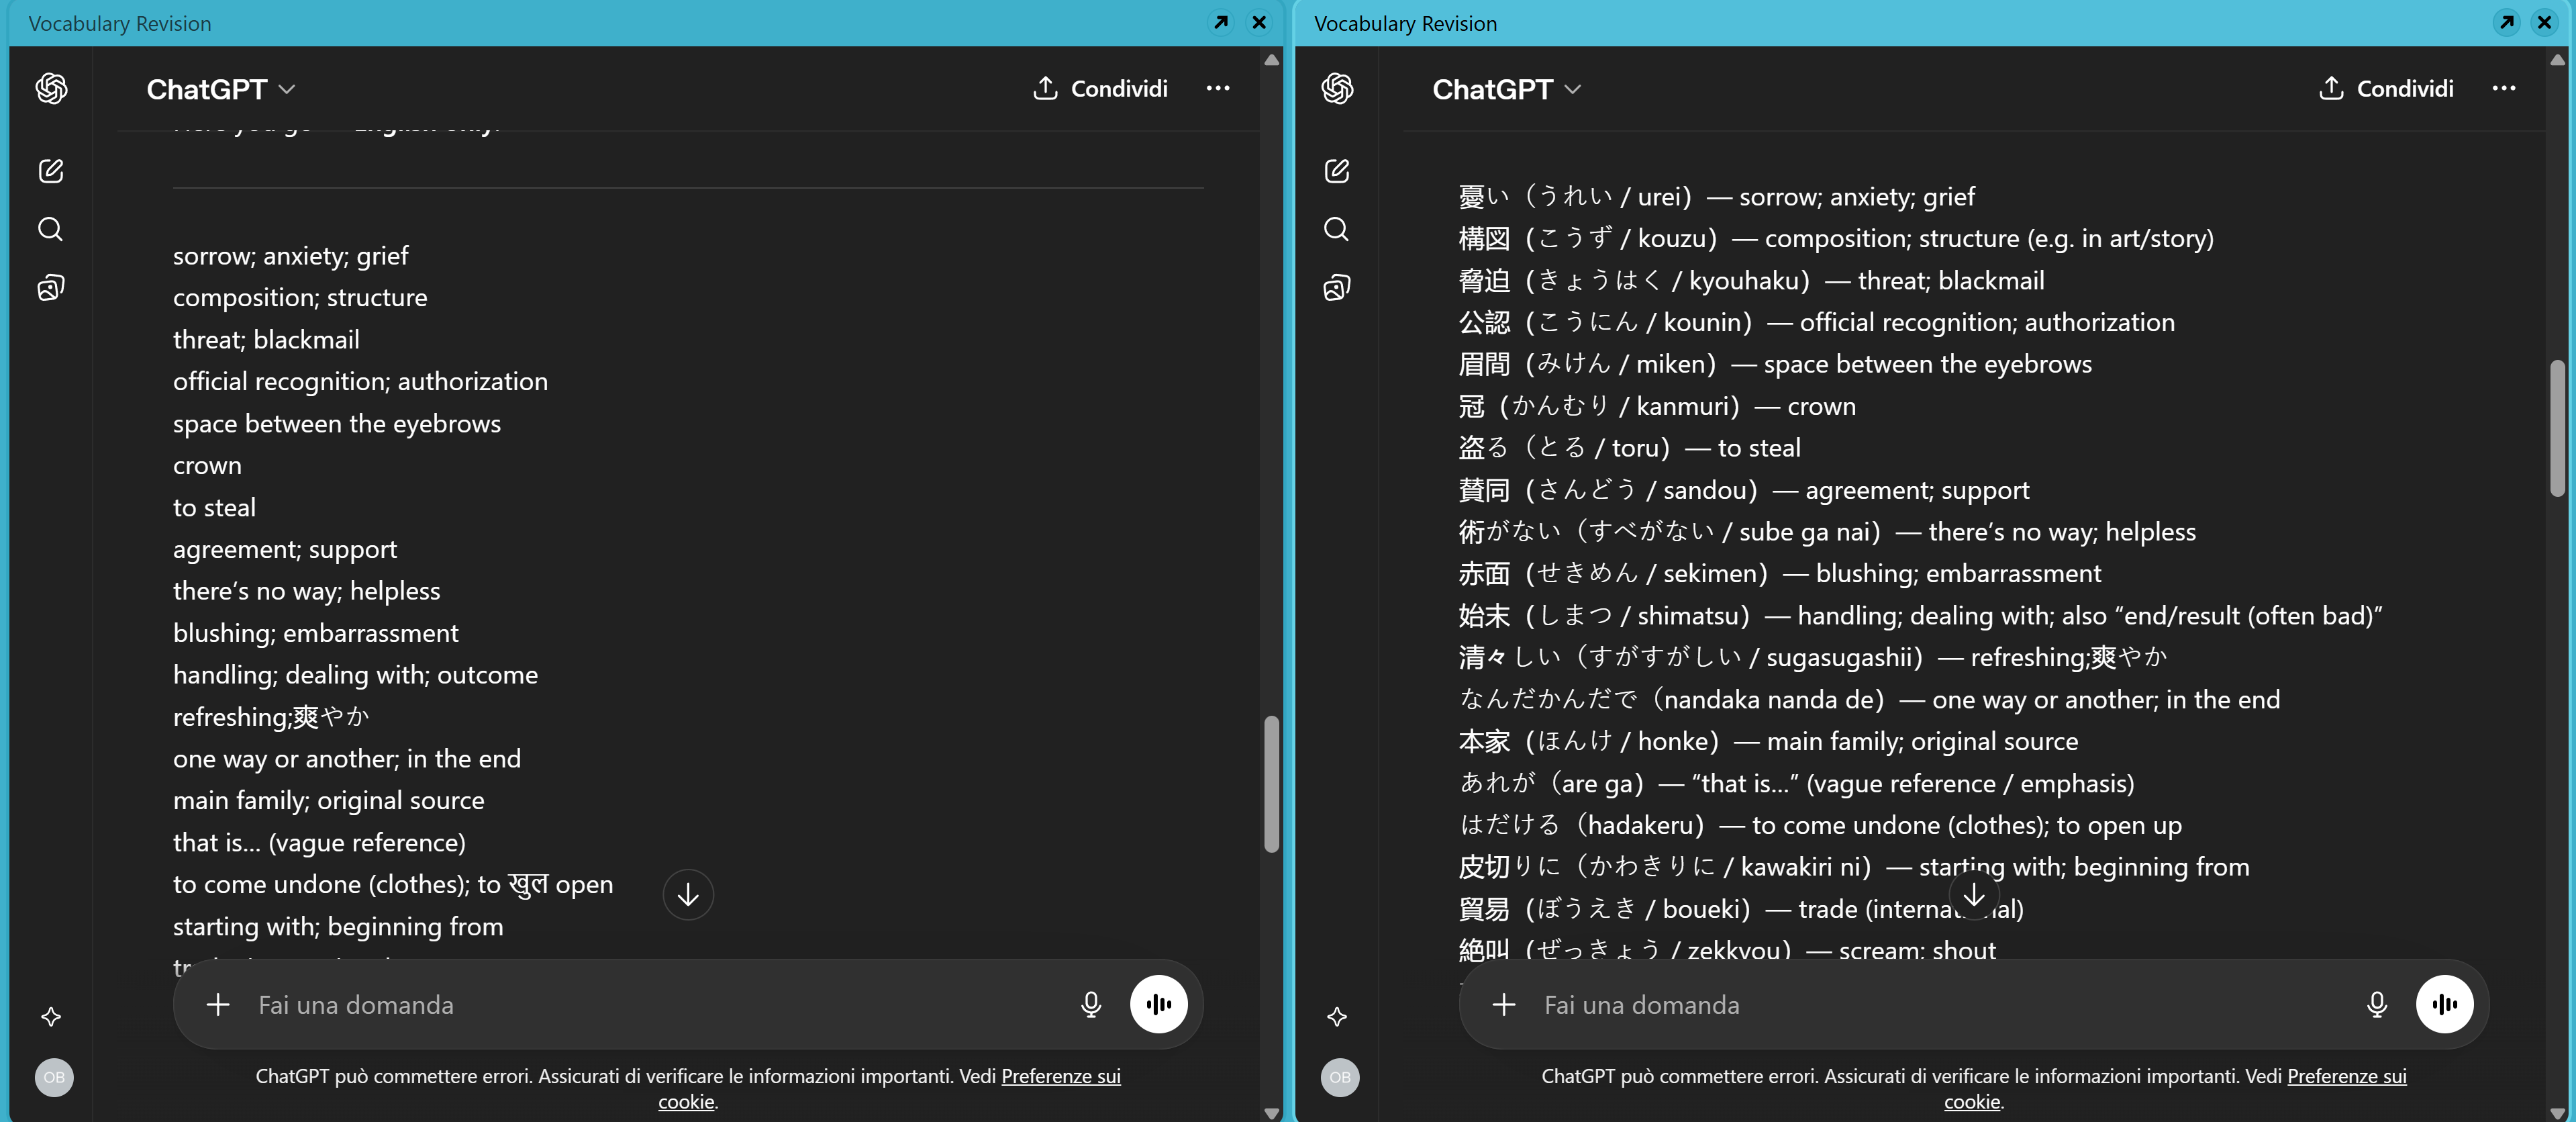Open search chats icon in right window

pos(1336,229)
